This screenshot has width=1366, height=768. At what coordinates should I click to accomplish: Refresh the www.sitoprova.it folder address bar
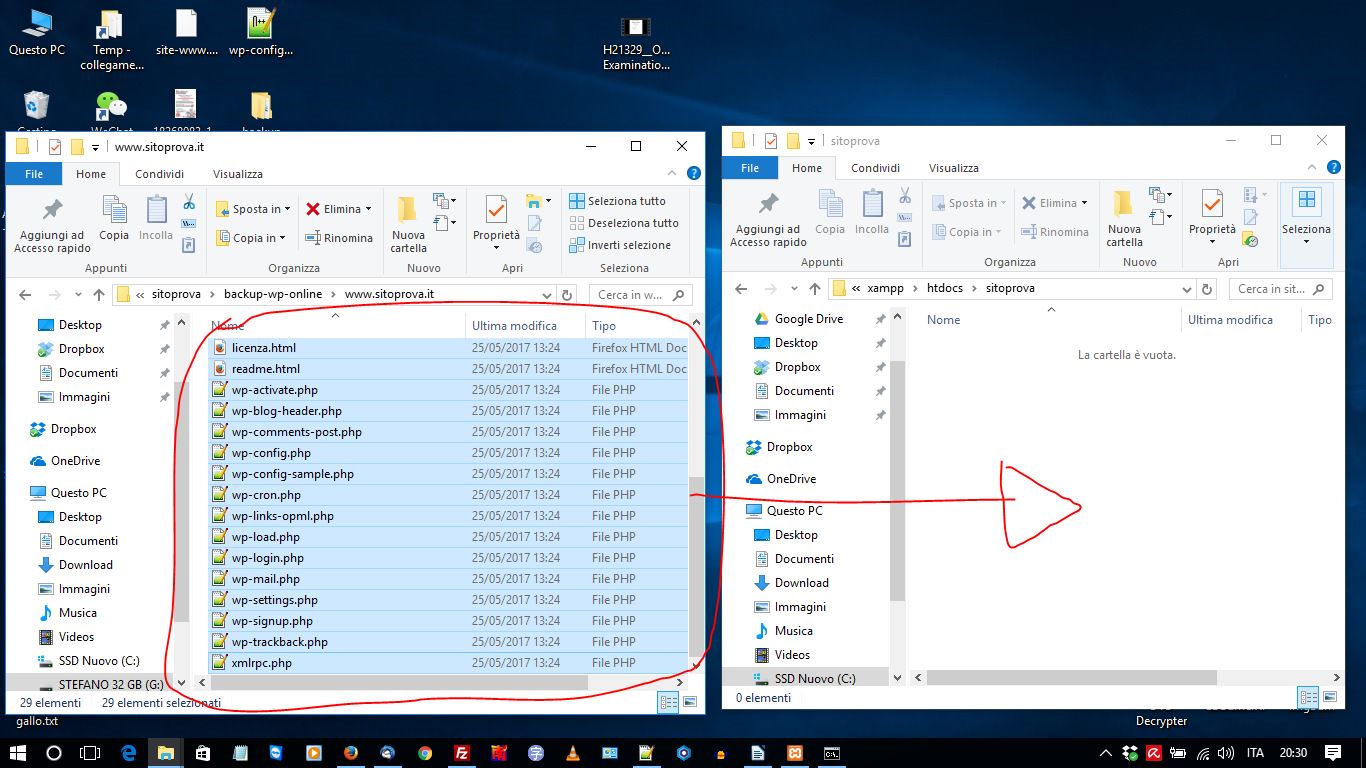point(567,295)
